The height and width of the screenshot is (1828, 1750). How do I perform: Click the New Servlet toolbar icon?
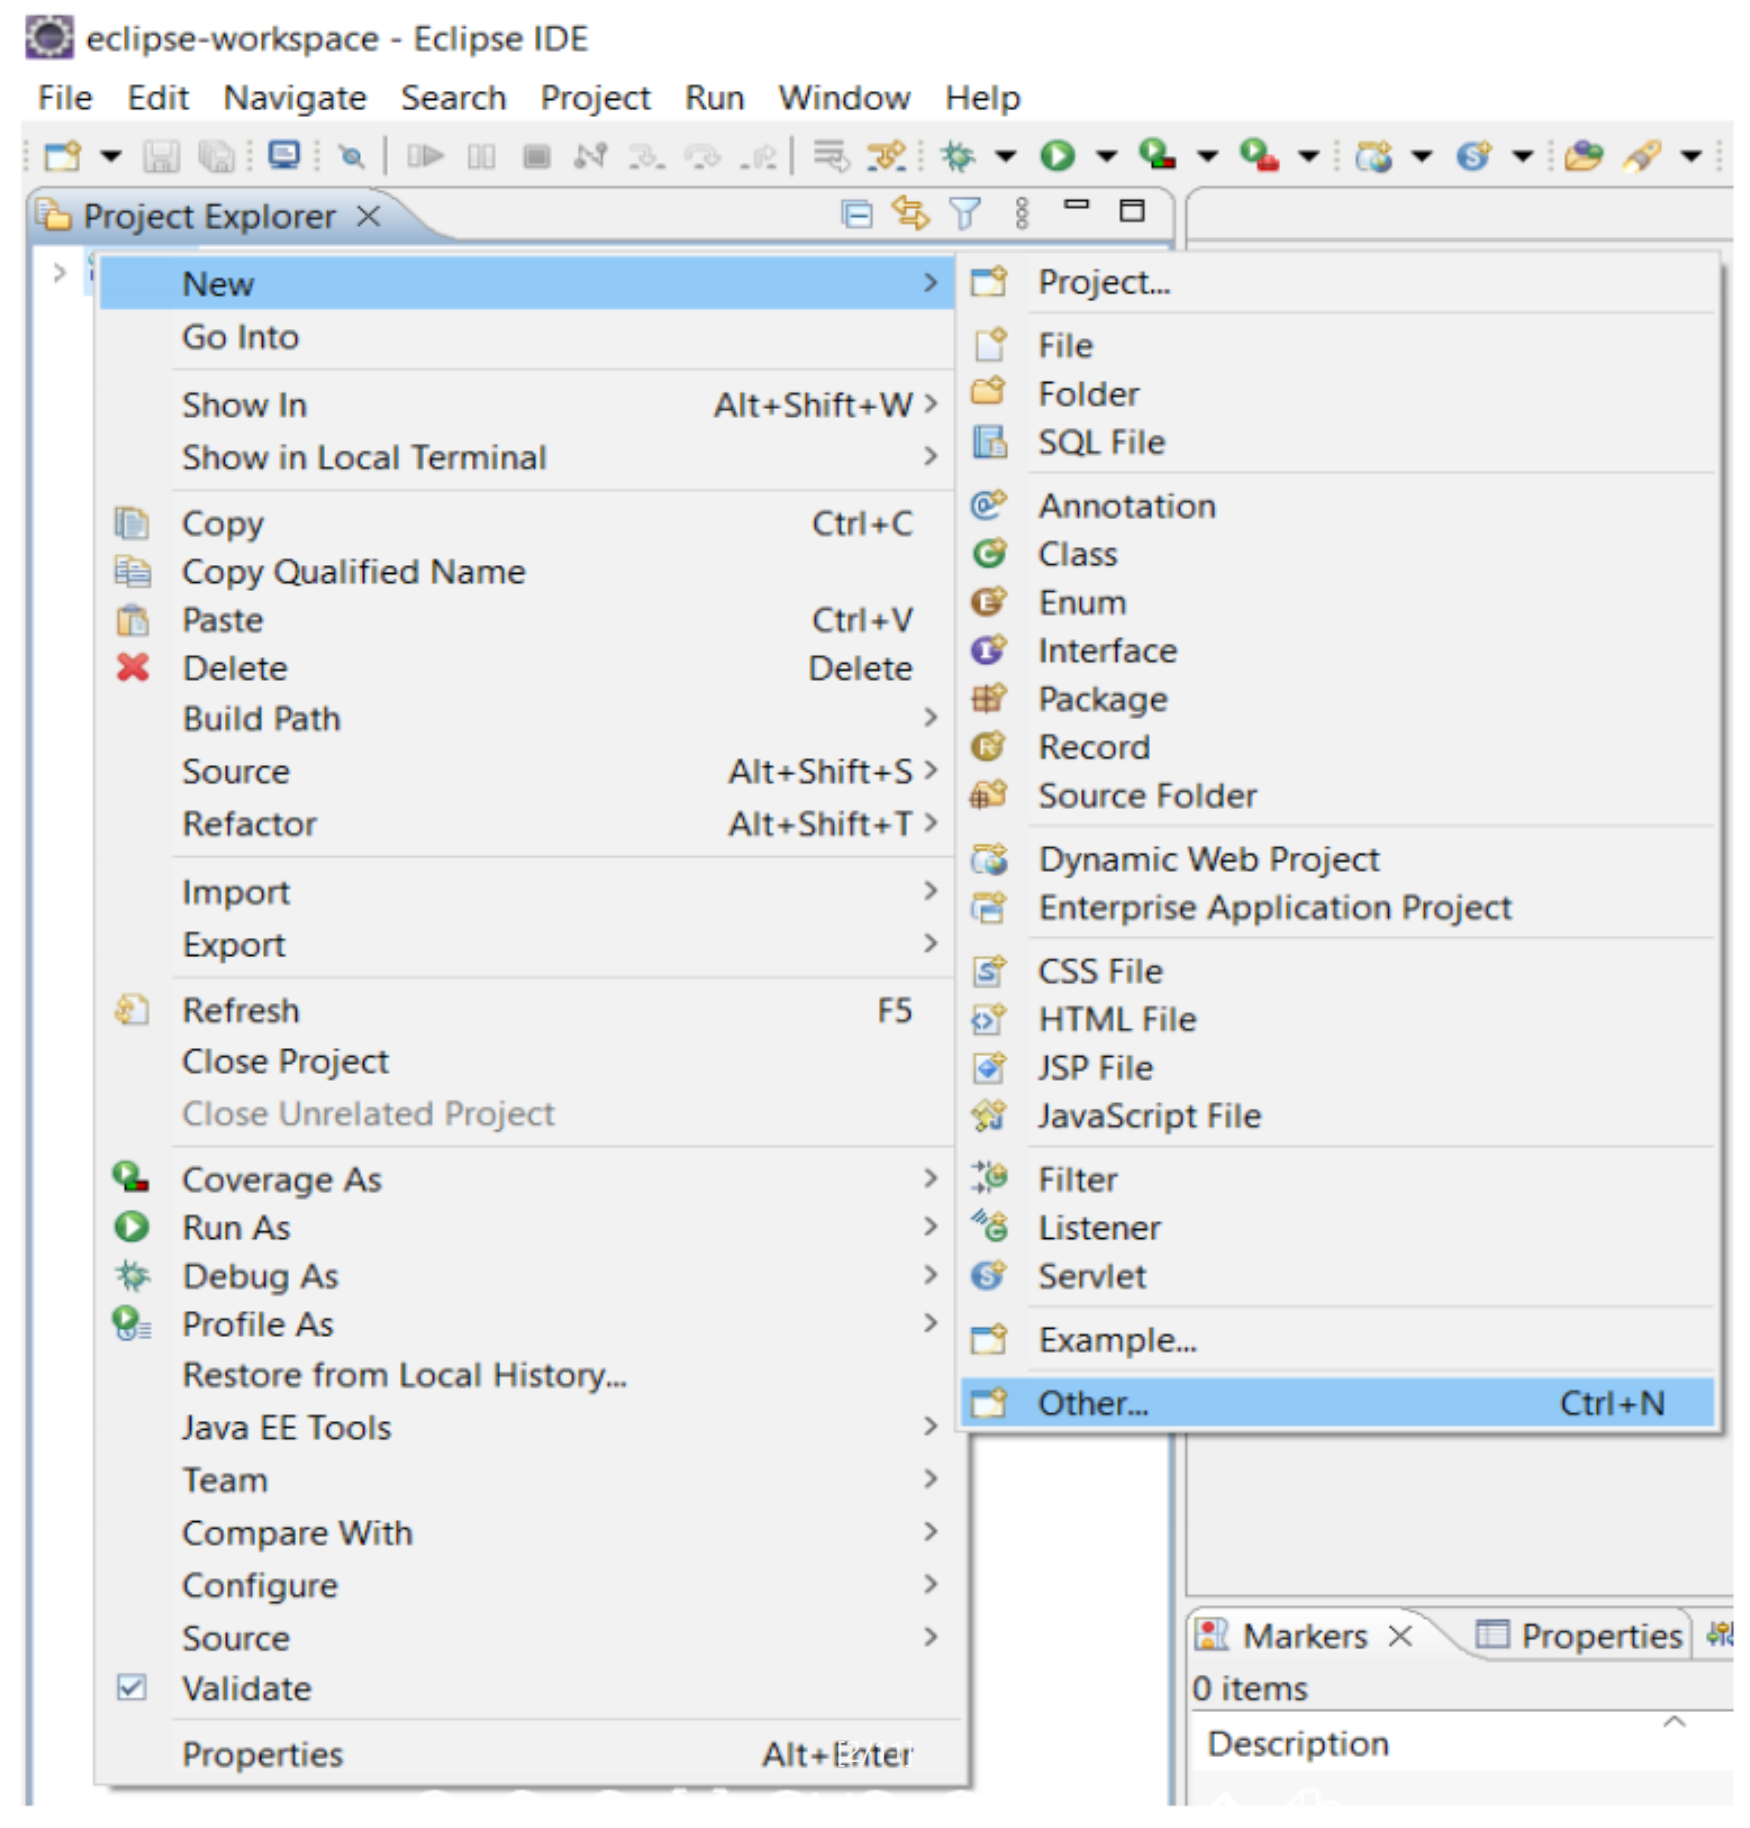tap(1473, 155)
